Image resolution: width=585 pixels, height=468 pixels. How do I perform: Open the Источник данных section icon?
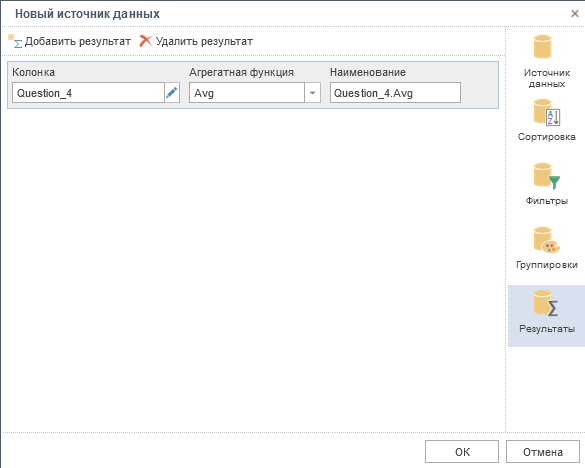click(x=542, y=47)
